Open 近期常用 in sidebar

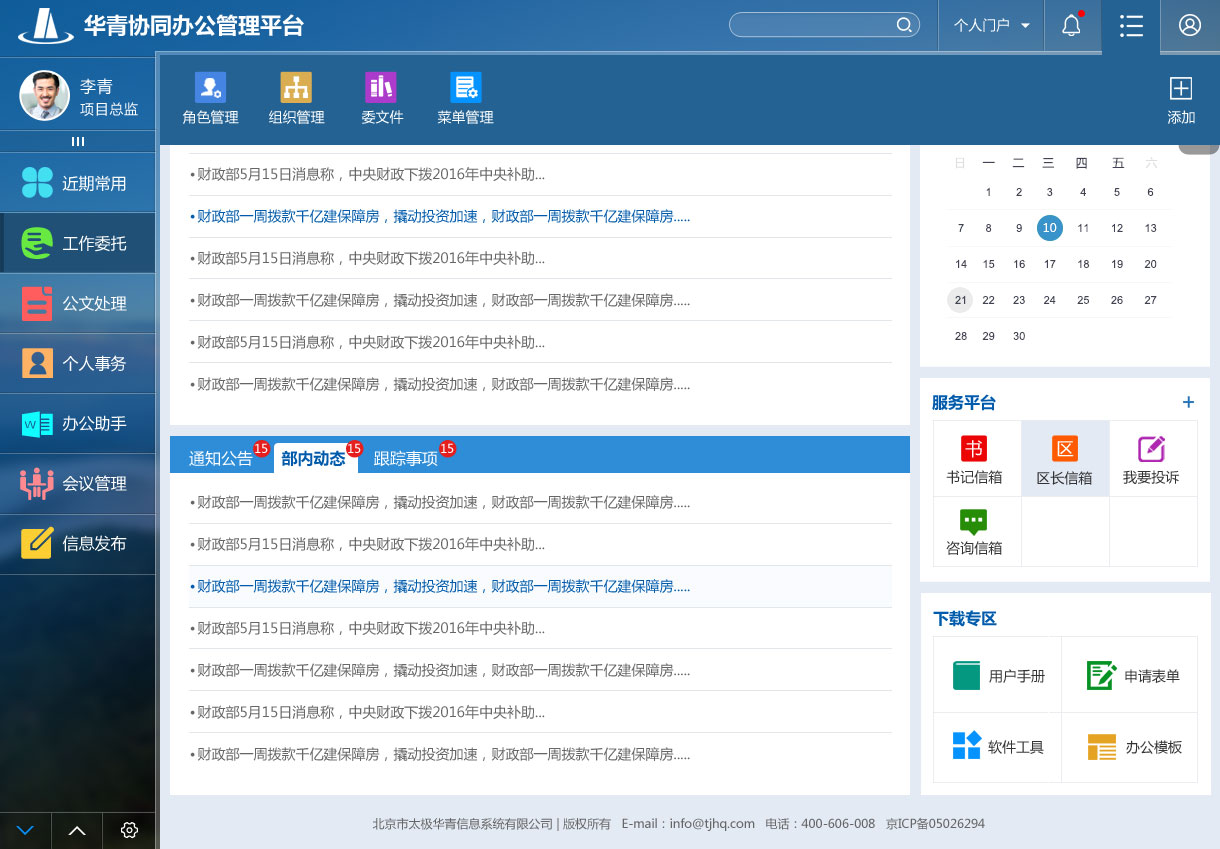click(x=78, y=183)
